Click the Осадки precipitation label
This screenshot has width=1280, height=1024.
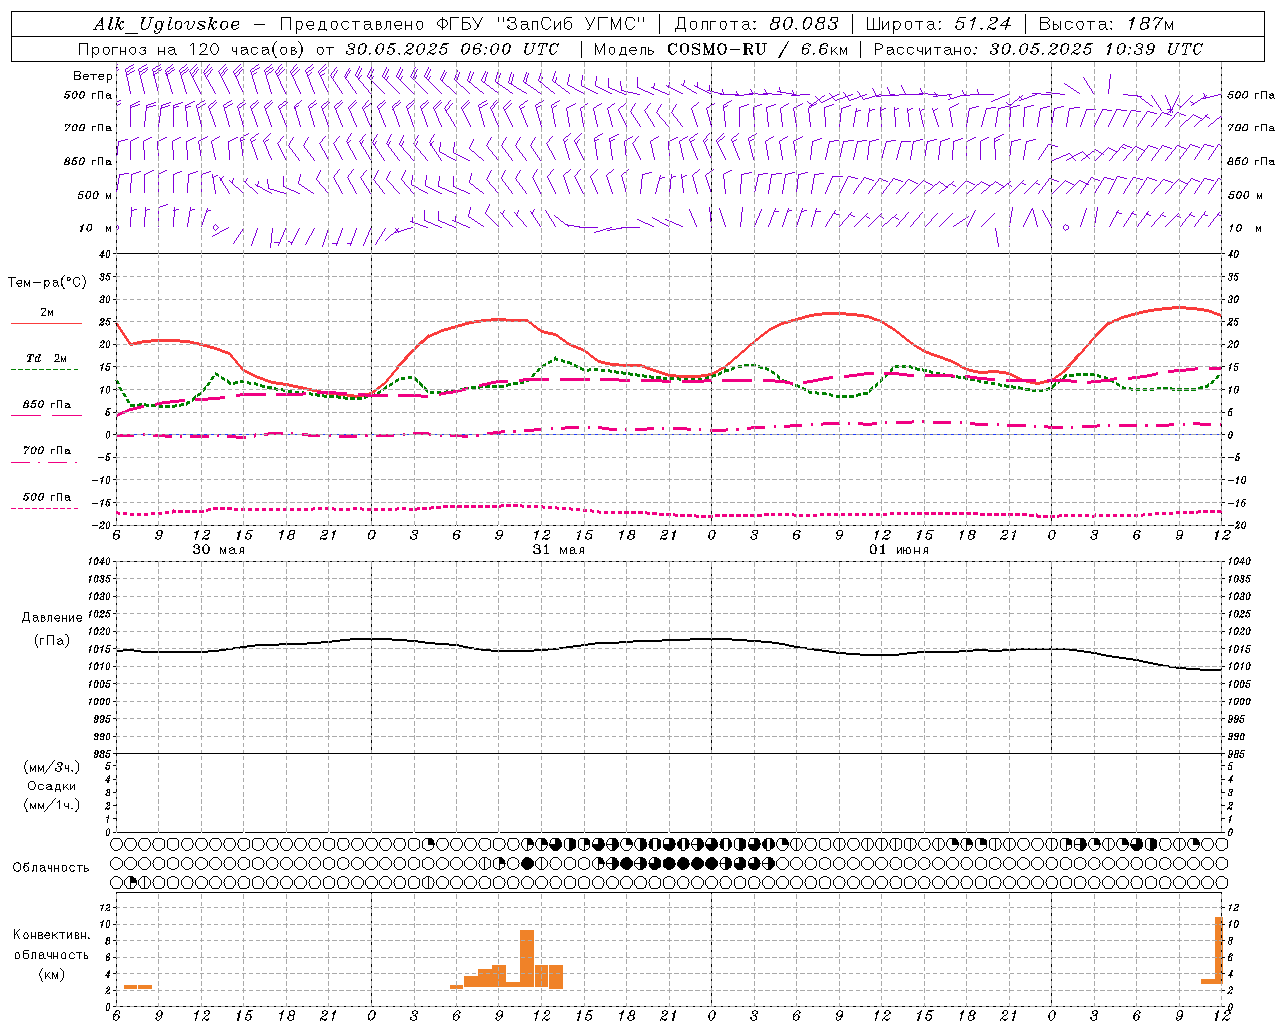click(51, 786)
